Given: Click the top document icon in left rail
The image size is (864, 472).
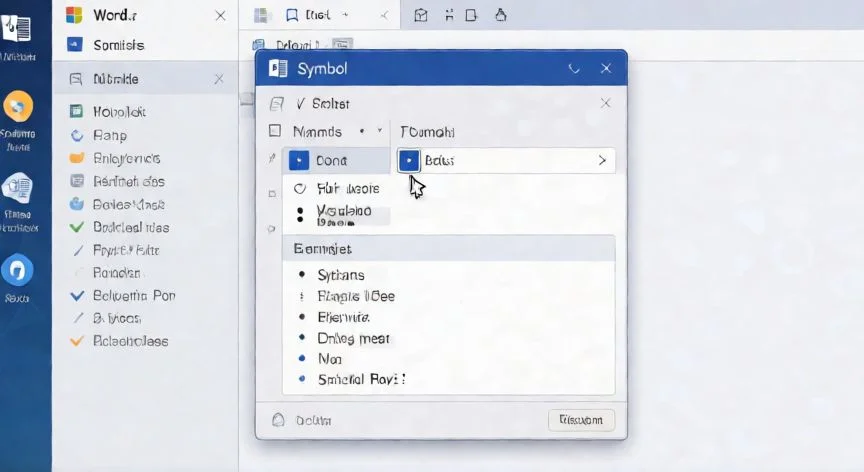Looking at the screenshot, I should coord(16,28).
